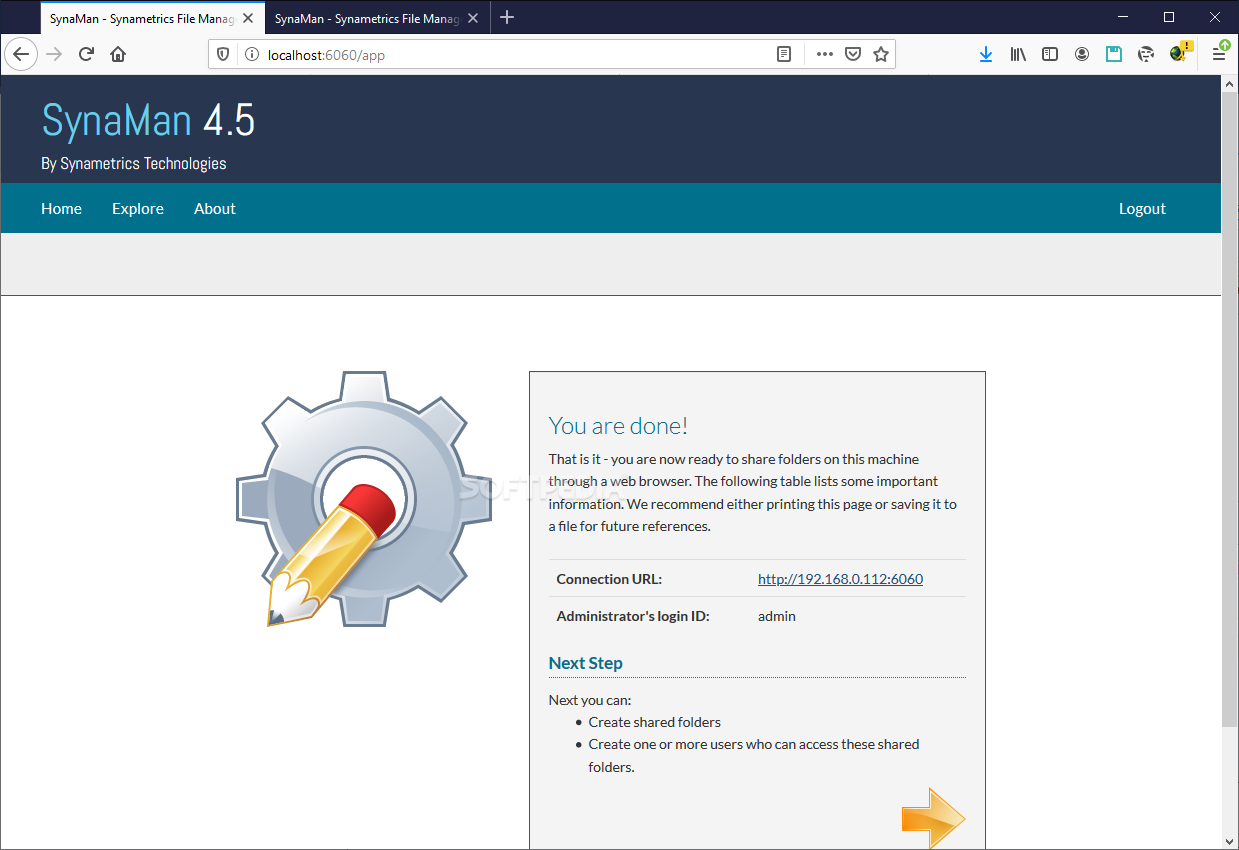
Task: Open the downloads panel
Action: [x=986, y=55]
